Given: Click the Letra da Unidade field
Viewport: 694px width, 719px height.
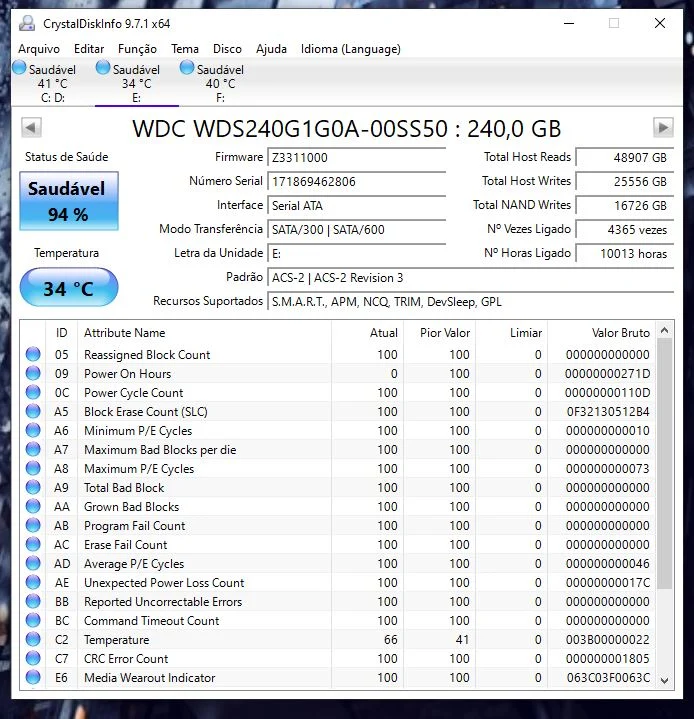Looking at the screenshot, I should point(356,254).
